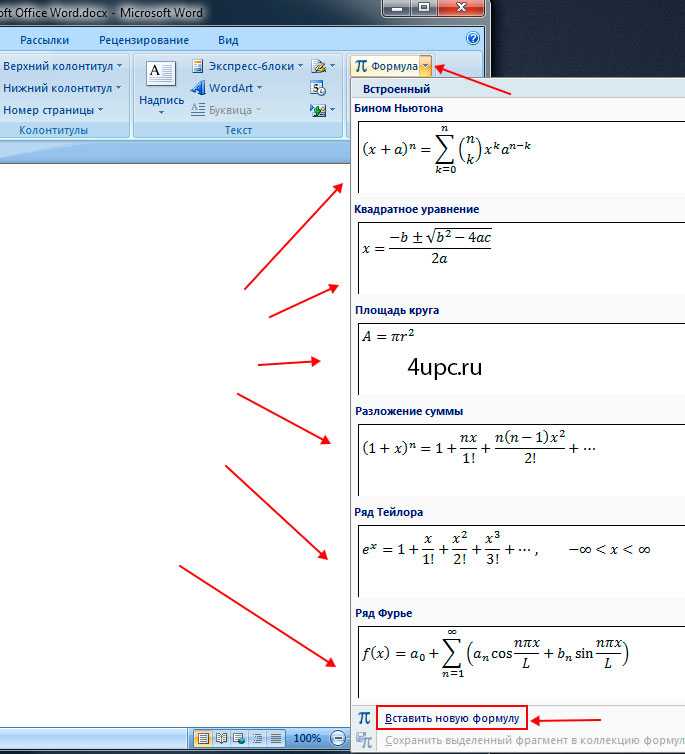Select Draft view icon in status bar
Image resolution: width=685 pixels, height=754 pixels.
click(275, 738)
